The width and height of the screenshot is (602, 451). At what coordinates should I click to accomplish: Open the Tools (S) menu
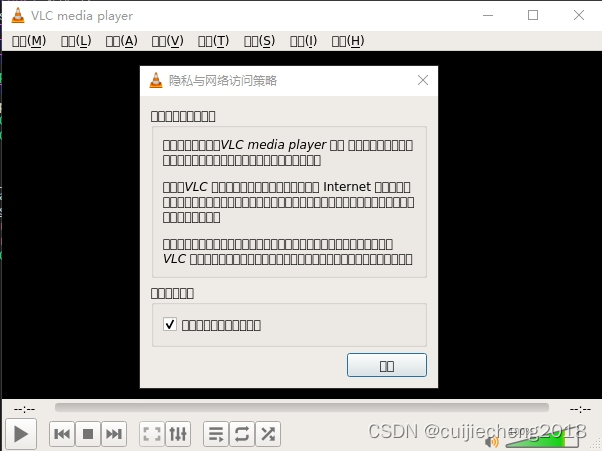click(x=259, y=41)
